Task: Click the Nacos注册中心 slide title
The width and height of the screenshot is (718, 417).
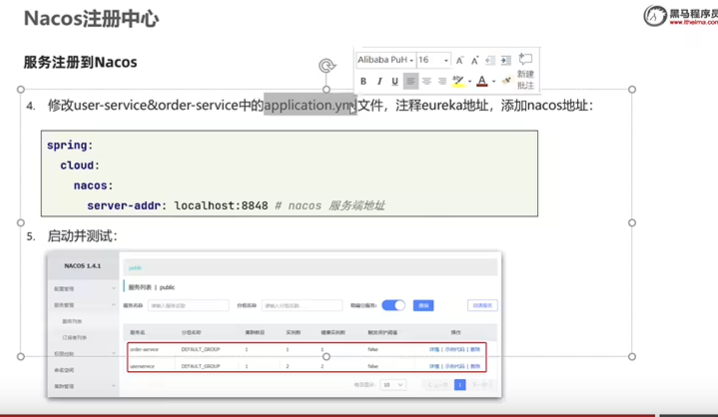Action: (92, 19)
